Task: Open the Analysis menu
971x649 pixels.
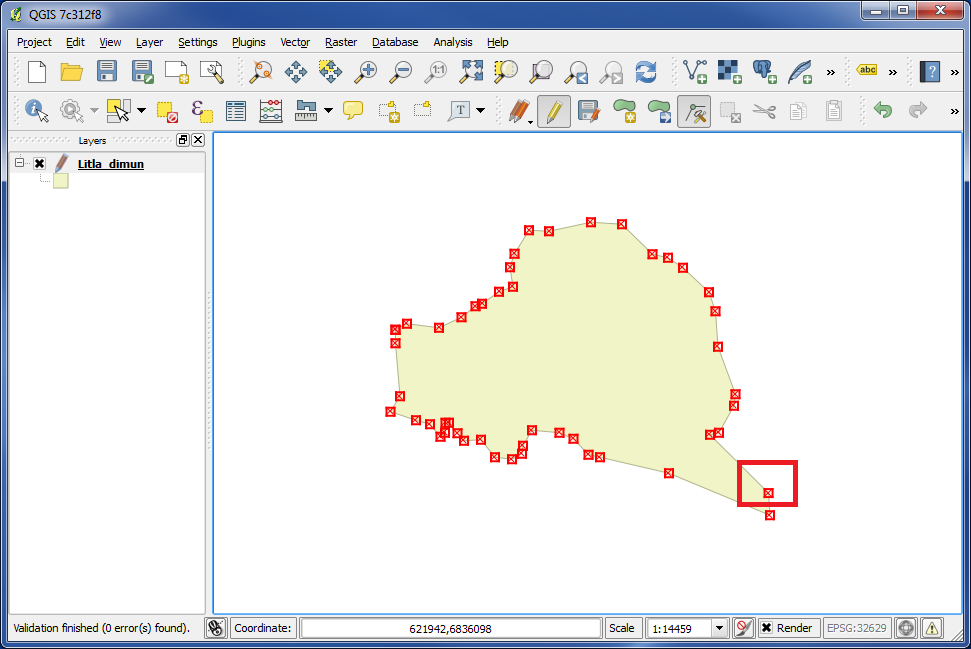Action: [453, 42]
